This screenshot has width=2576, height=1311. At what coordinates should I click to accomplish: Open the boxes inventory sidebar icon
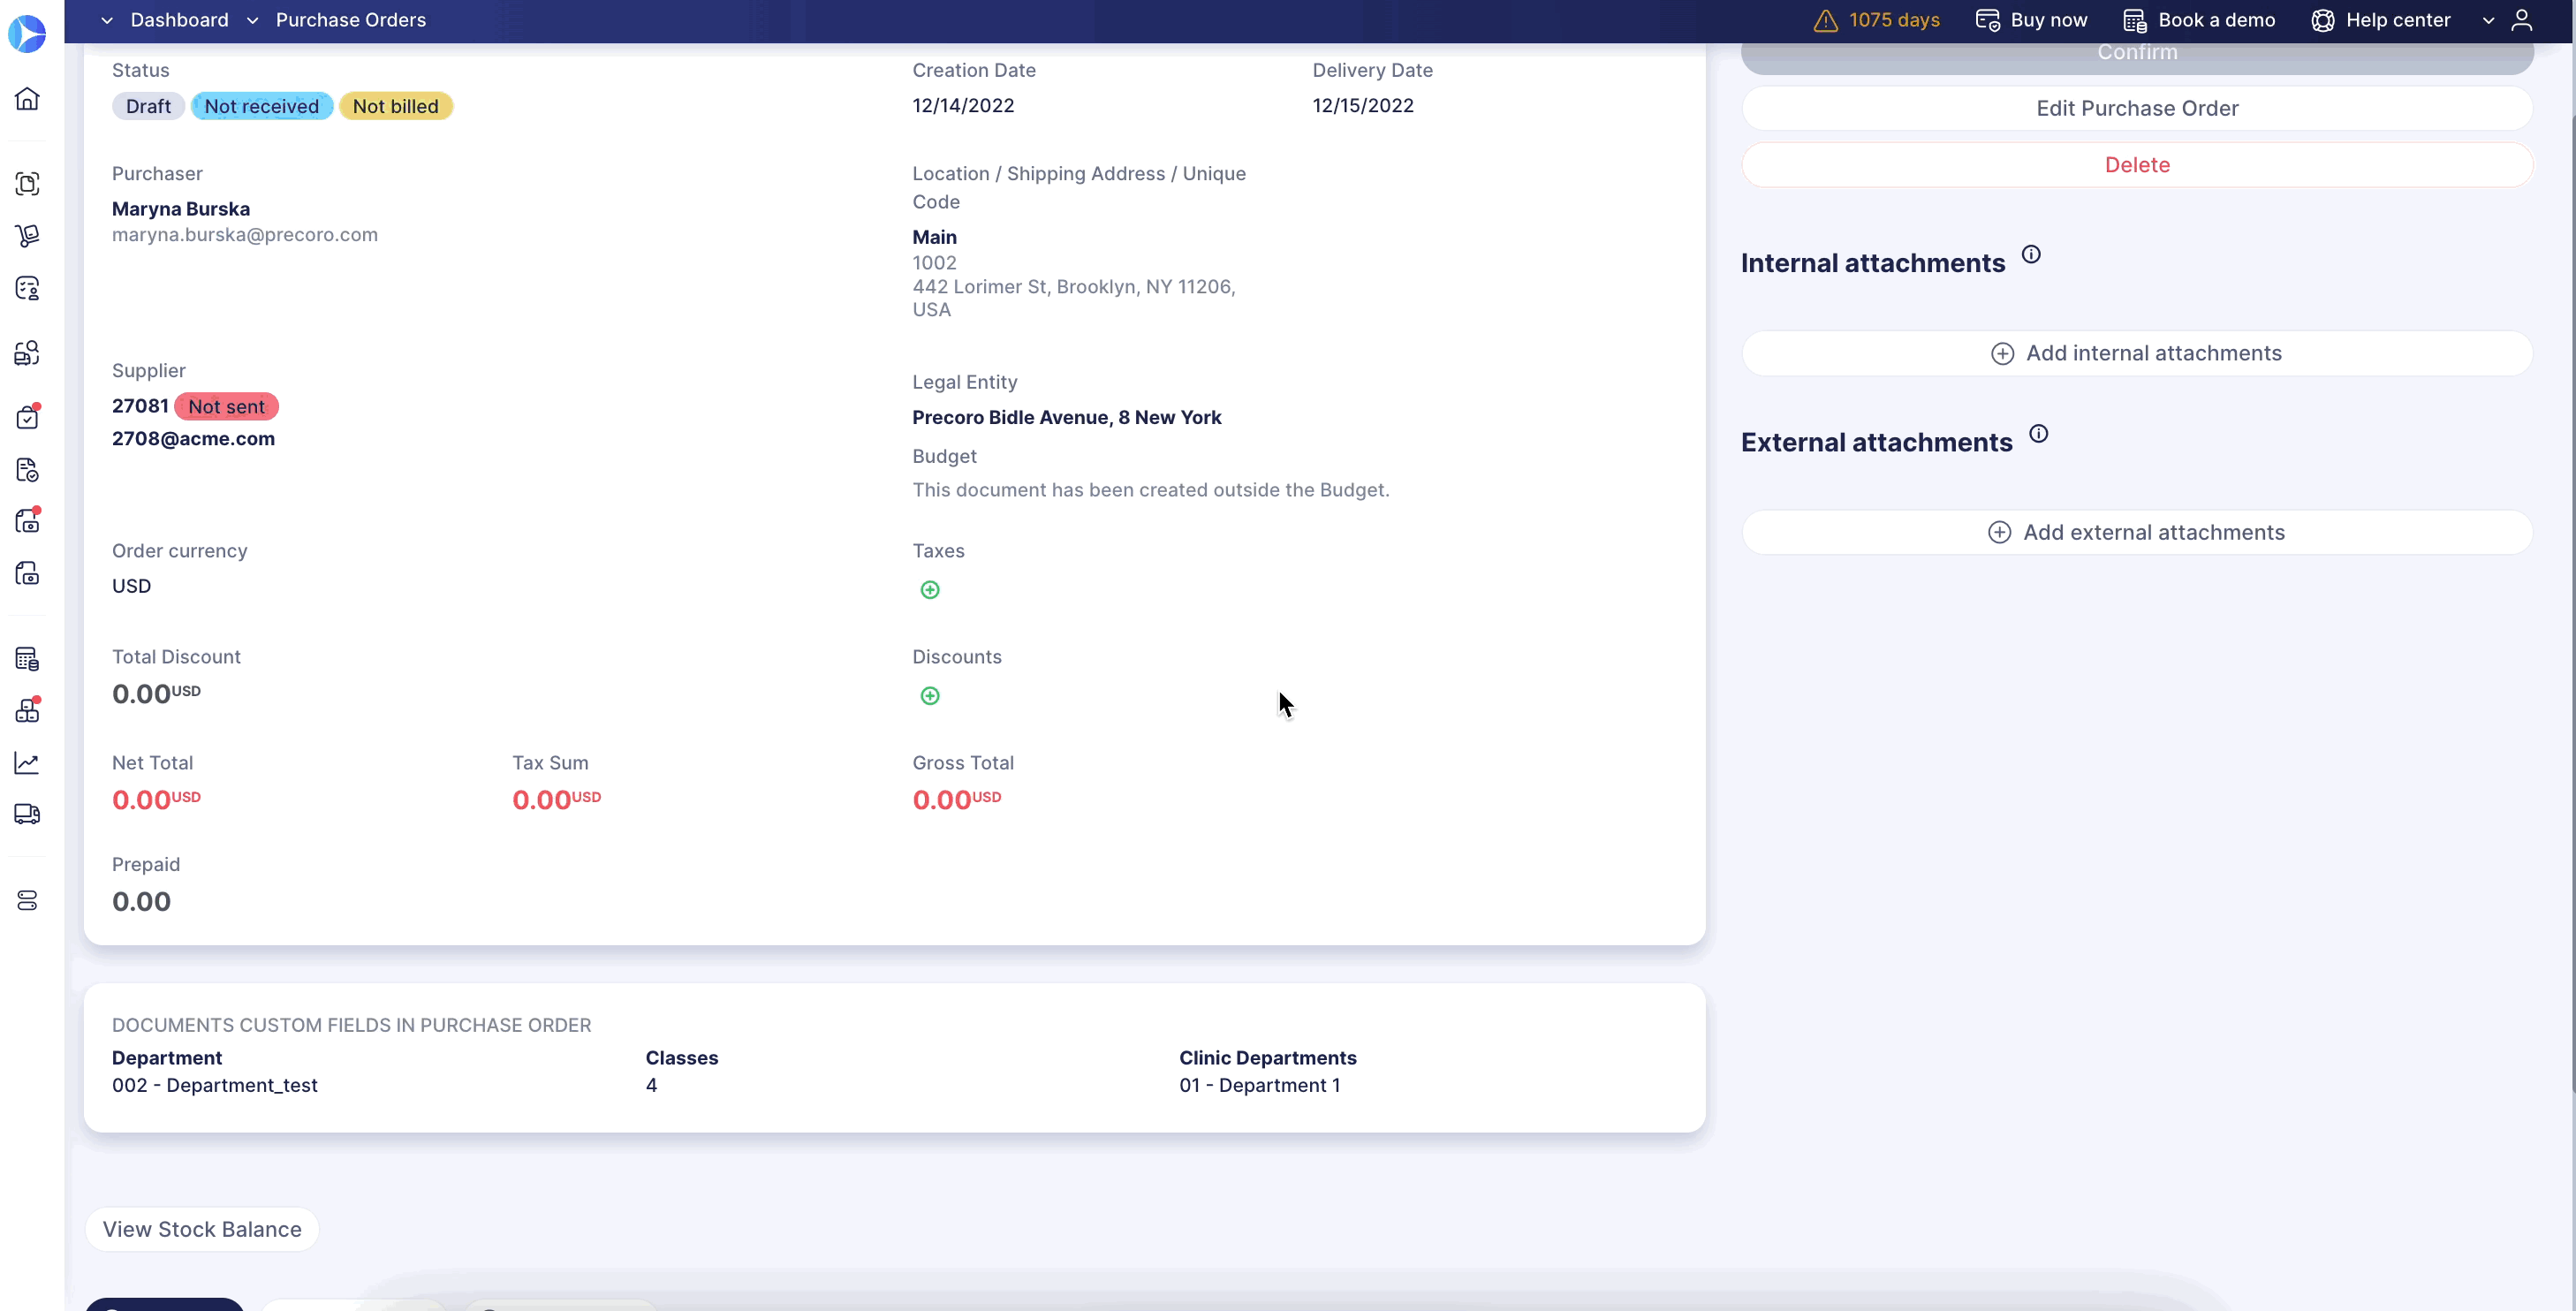tap(27, 711)
